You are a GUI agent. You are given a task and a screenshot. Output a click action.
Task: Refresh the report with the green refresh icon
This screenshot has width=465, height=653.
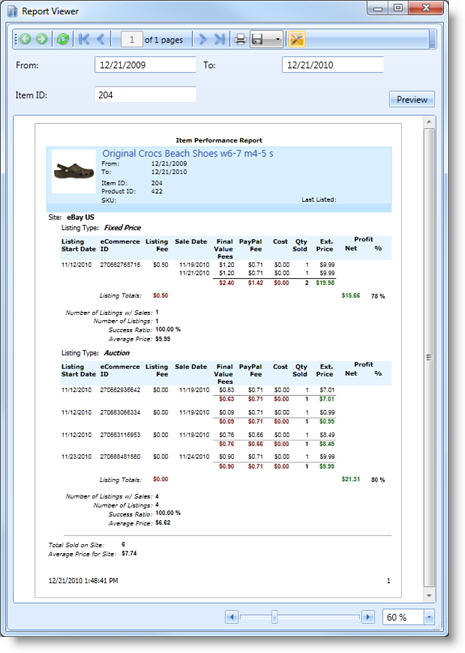click(x=63, y=39)
